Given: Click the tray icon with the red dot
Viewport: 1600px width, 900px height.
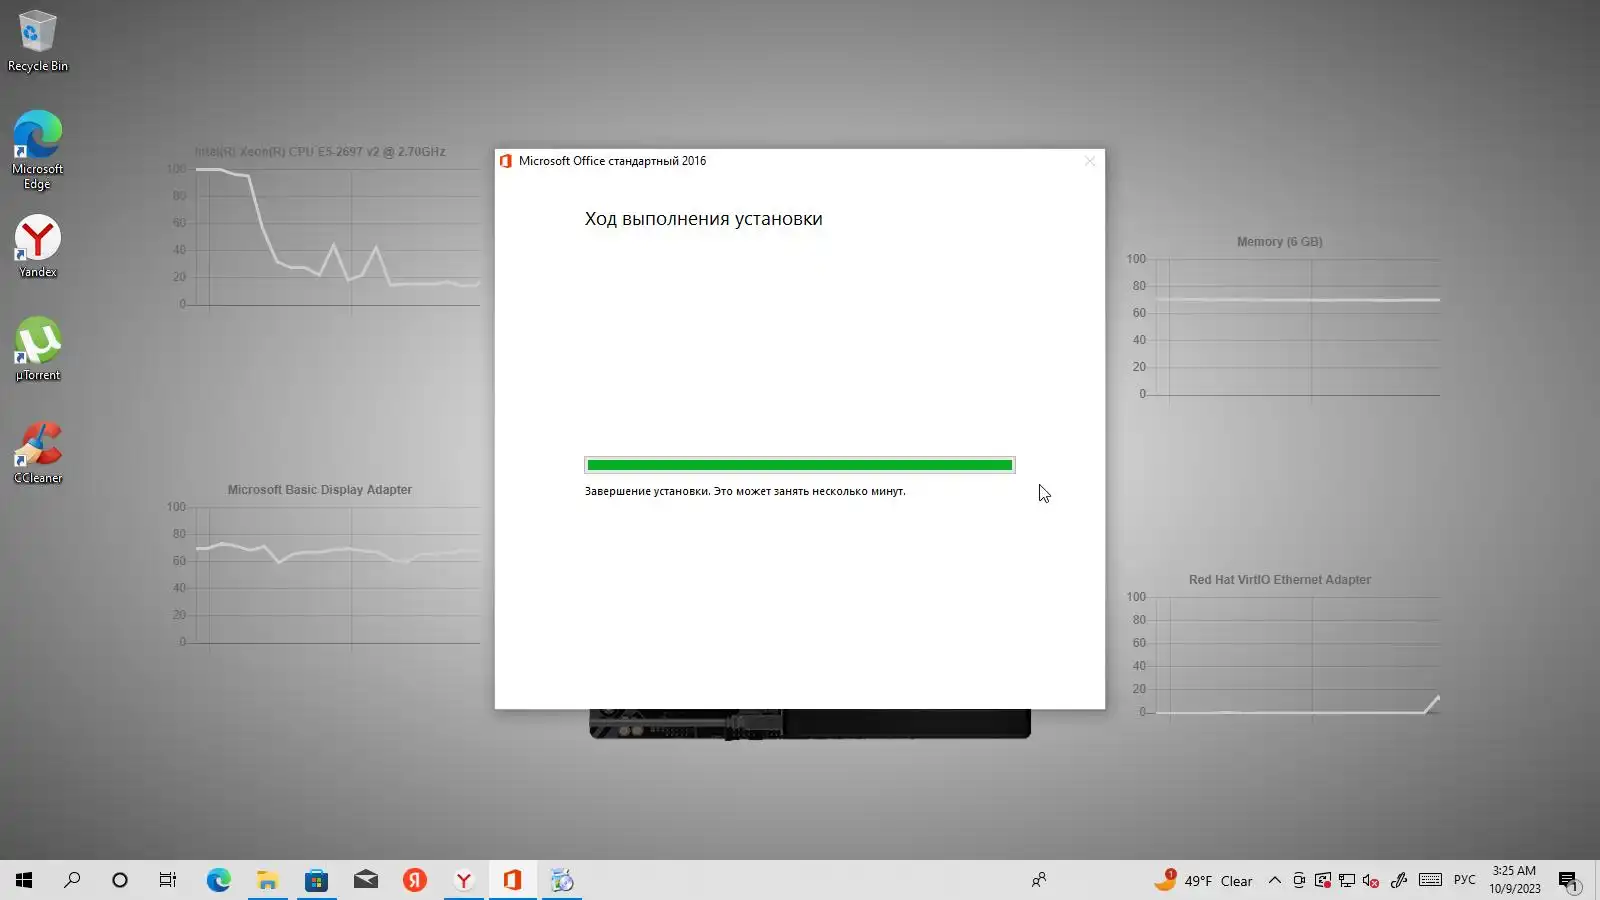Looking at the screenshot, I should [1322, 880].
